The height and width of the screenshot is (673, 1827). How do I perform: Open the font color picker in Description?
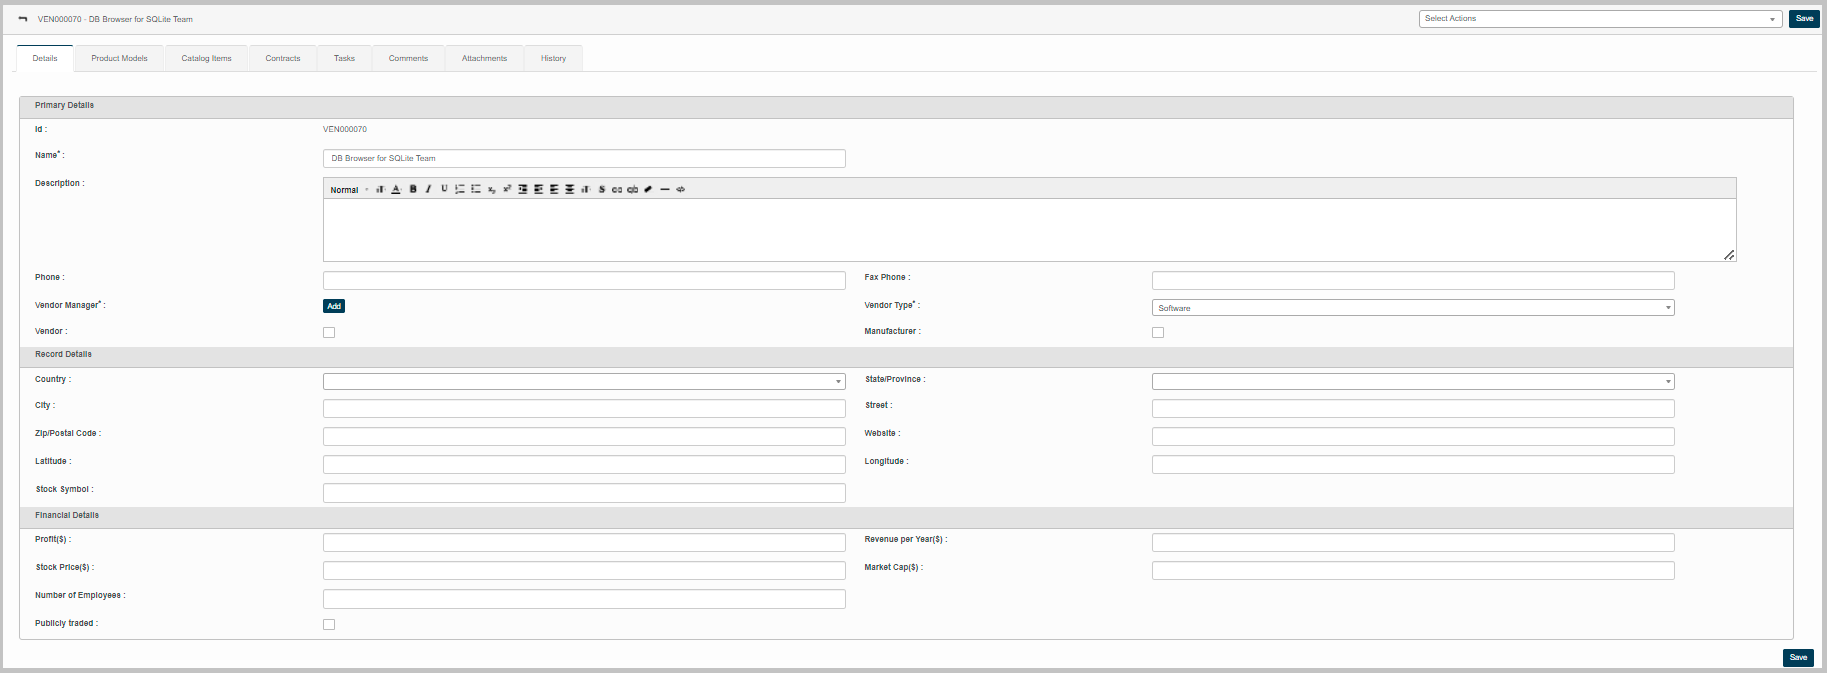(x=396, y=189)
